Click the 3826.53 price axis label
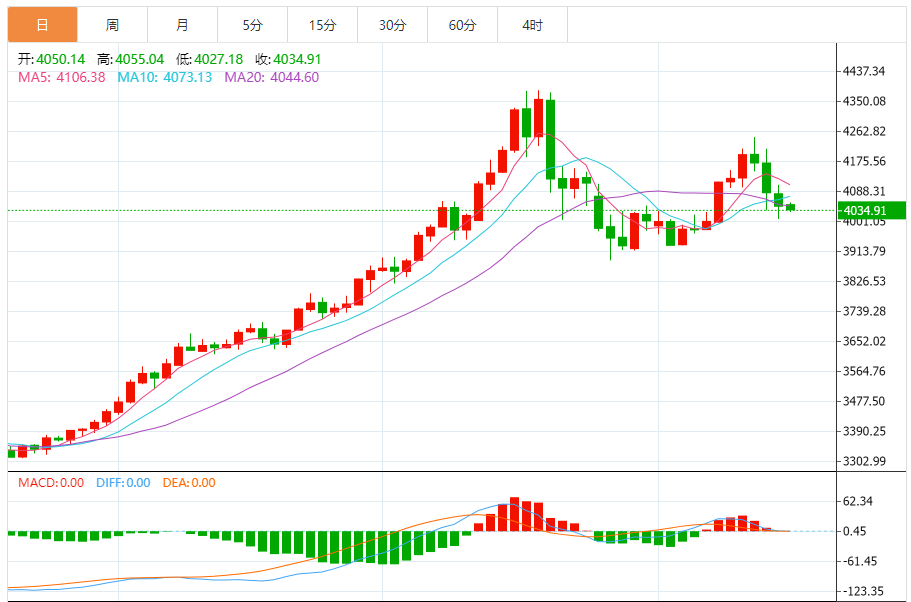The height and width of the screenshot is (602, 911). 864,281
